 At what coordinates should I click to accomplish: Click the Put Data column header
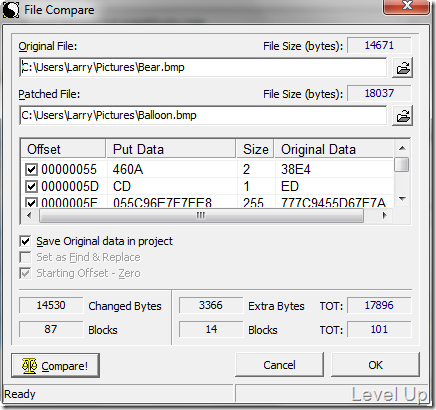coord(171,149)
